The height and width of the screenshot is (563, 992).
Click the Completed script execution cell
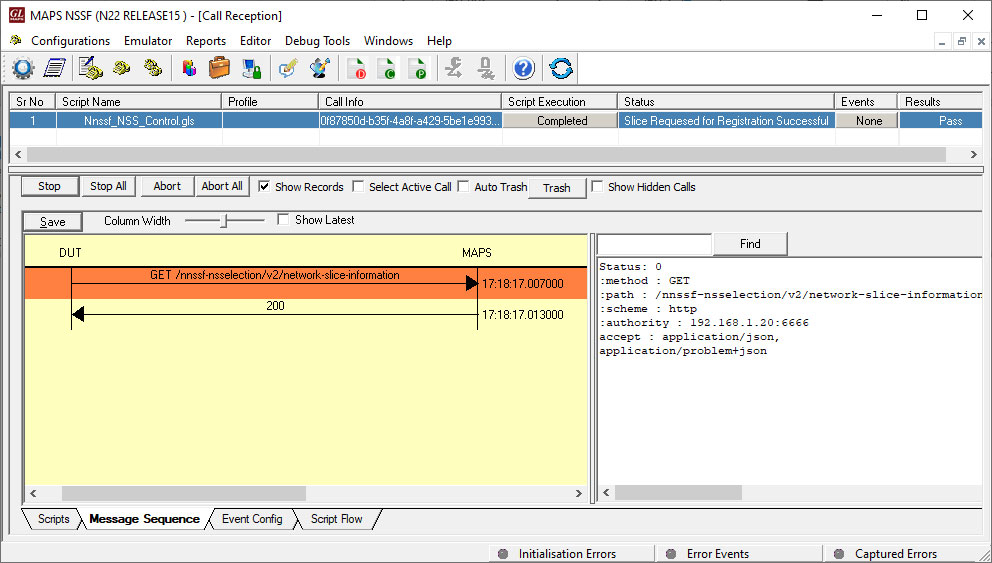click(x=562, y=121)
